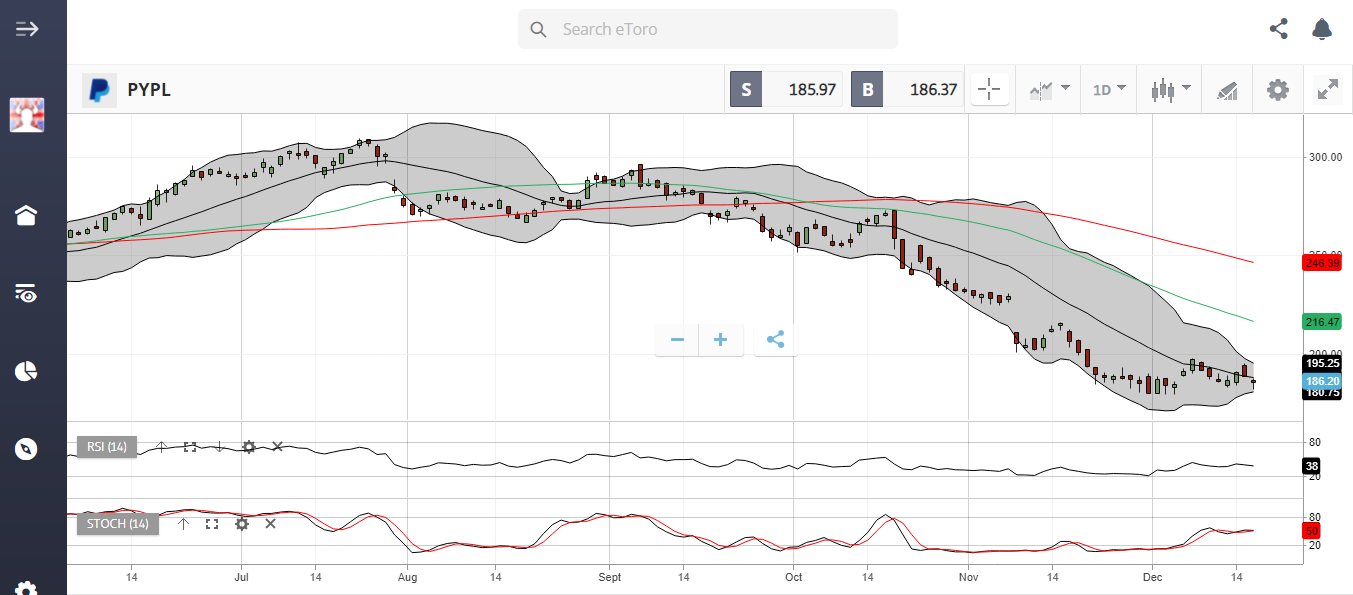1353x595 pixels.
Task: Zoom out the chart with the minus button
Action: click(677, 340)
